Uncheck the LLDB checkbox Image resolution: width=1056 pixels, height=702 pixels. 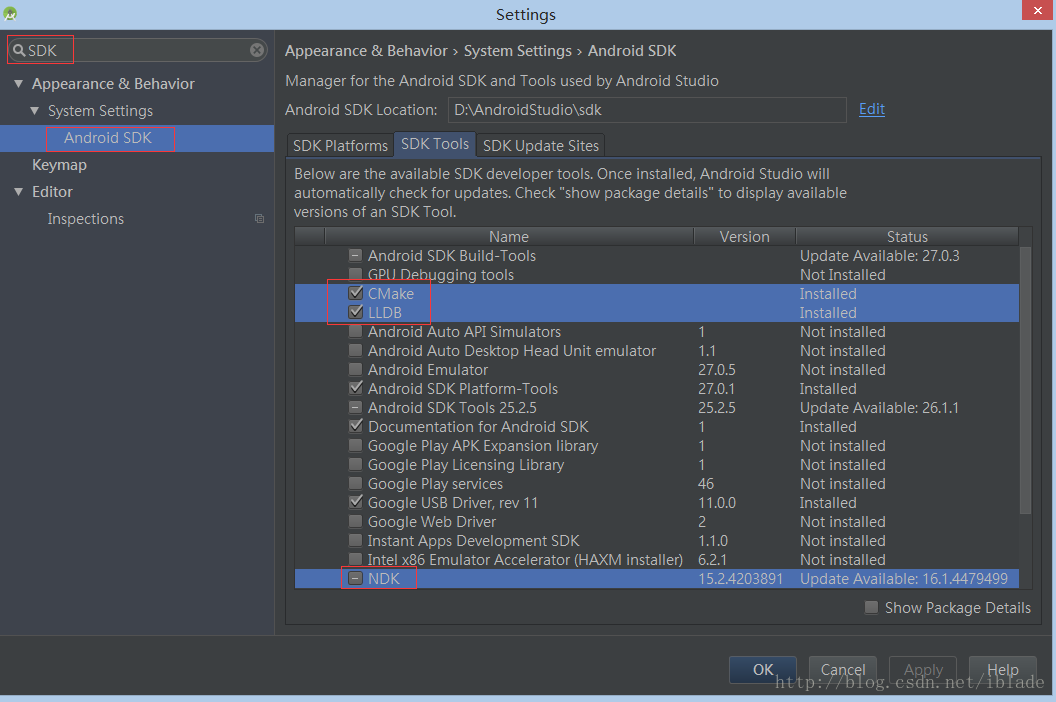click(356, 312)
